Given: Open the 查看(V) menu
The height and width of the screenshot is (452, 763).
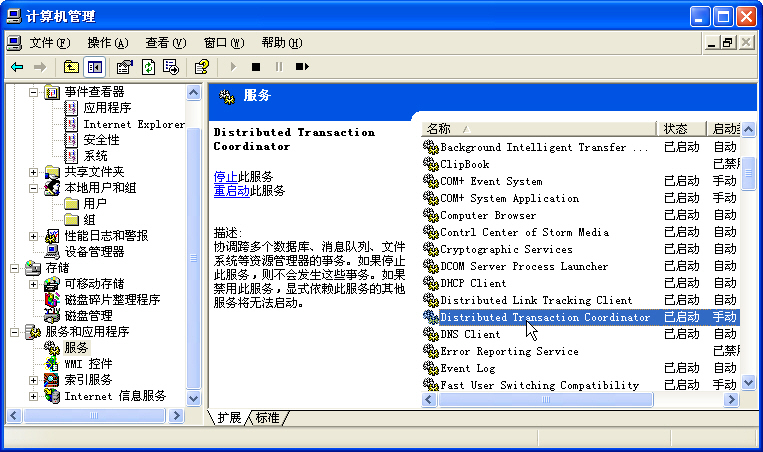Looking at the screenshot, I should click(165, 43).
